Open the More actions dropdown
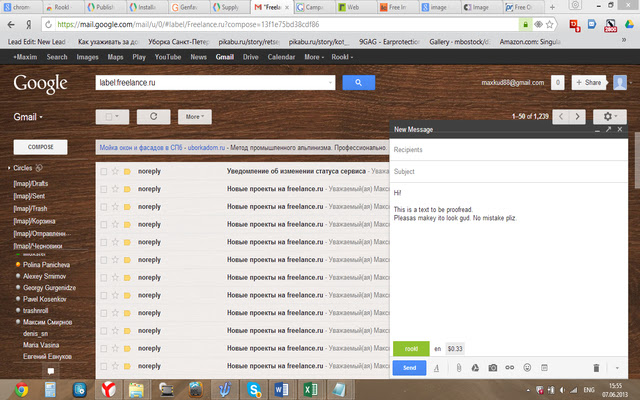The image size is (640, 400). point(195,117)
